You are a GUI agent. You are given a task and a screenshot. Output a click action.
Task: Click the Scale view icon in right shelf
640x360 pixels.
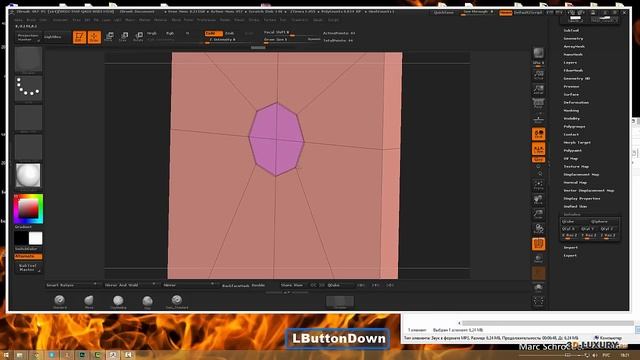pyautogui.click(x=538, y=214)
